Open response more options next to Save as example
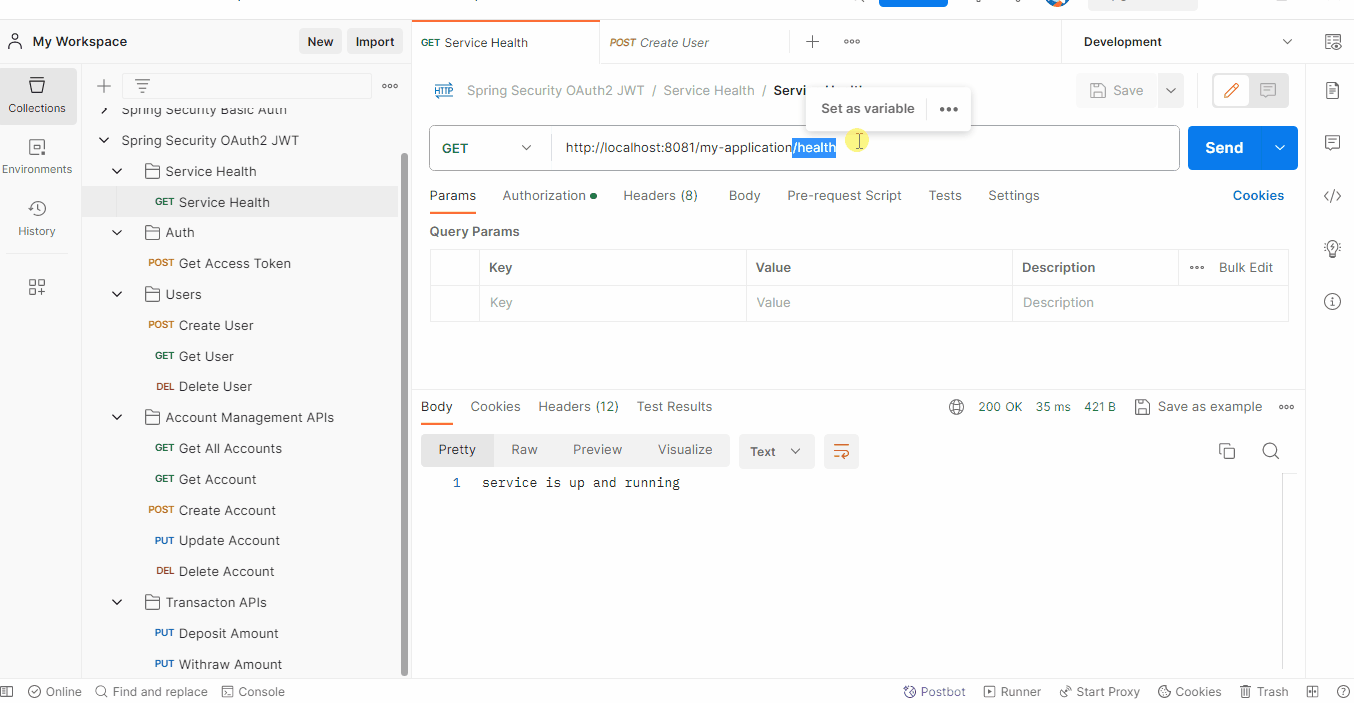This screenshot has height=703, width=1354. coord(1286,407)
